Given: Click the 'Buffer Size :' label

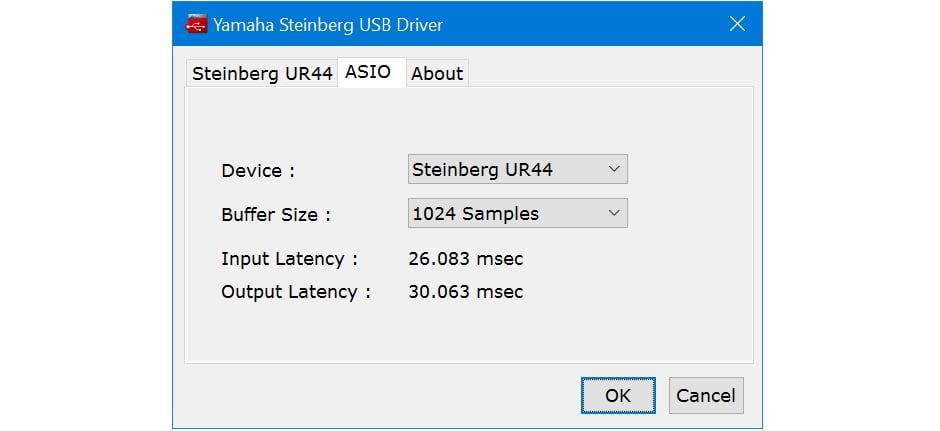Looking at the screenshot, I should (276, 215).
